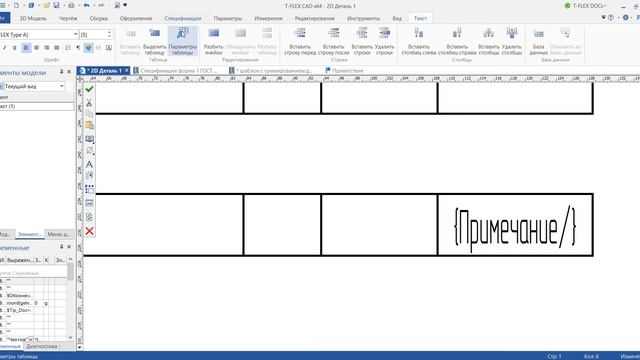640x360 pixels.
Task: Open the 3D Модель ribbon tab
Action: [33, 18]
